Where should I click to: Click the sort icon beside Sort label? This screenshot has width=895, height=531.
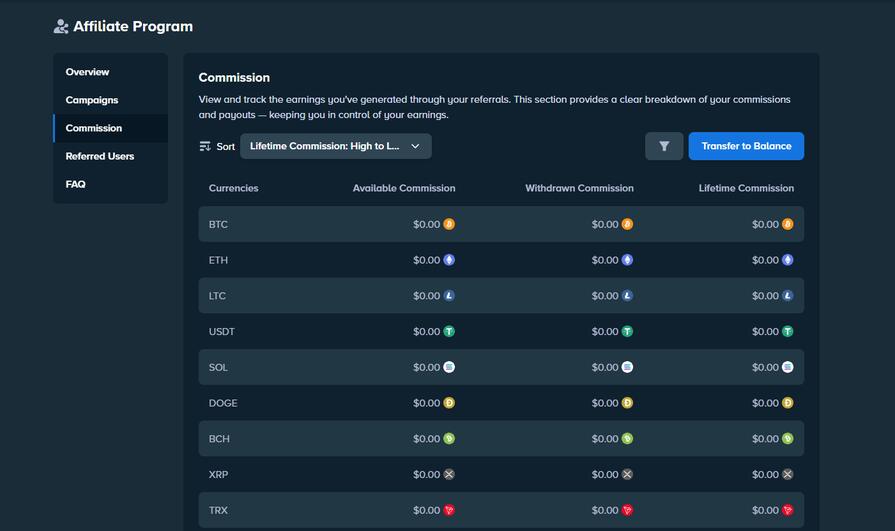point(205,146)
